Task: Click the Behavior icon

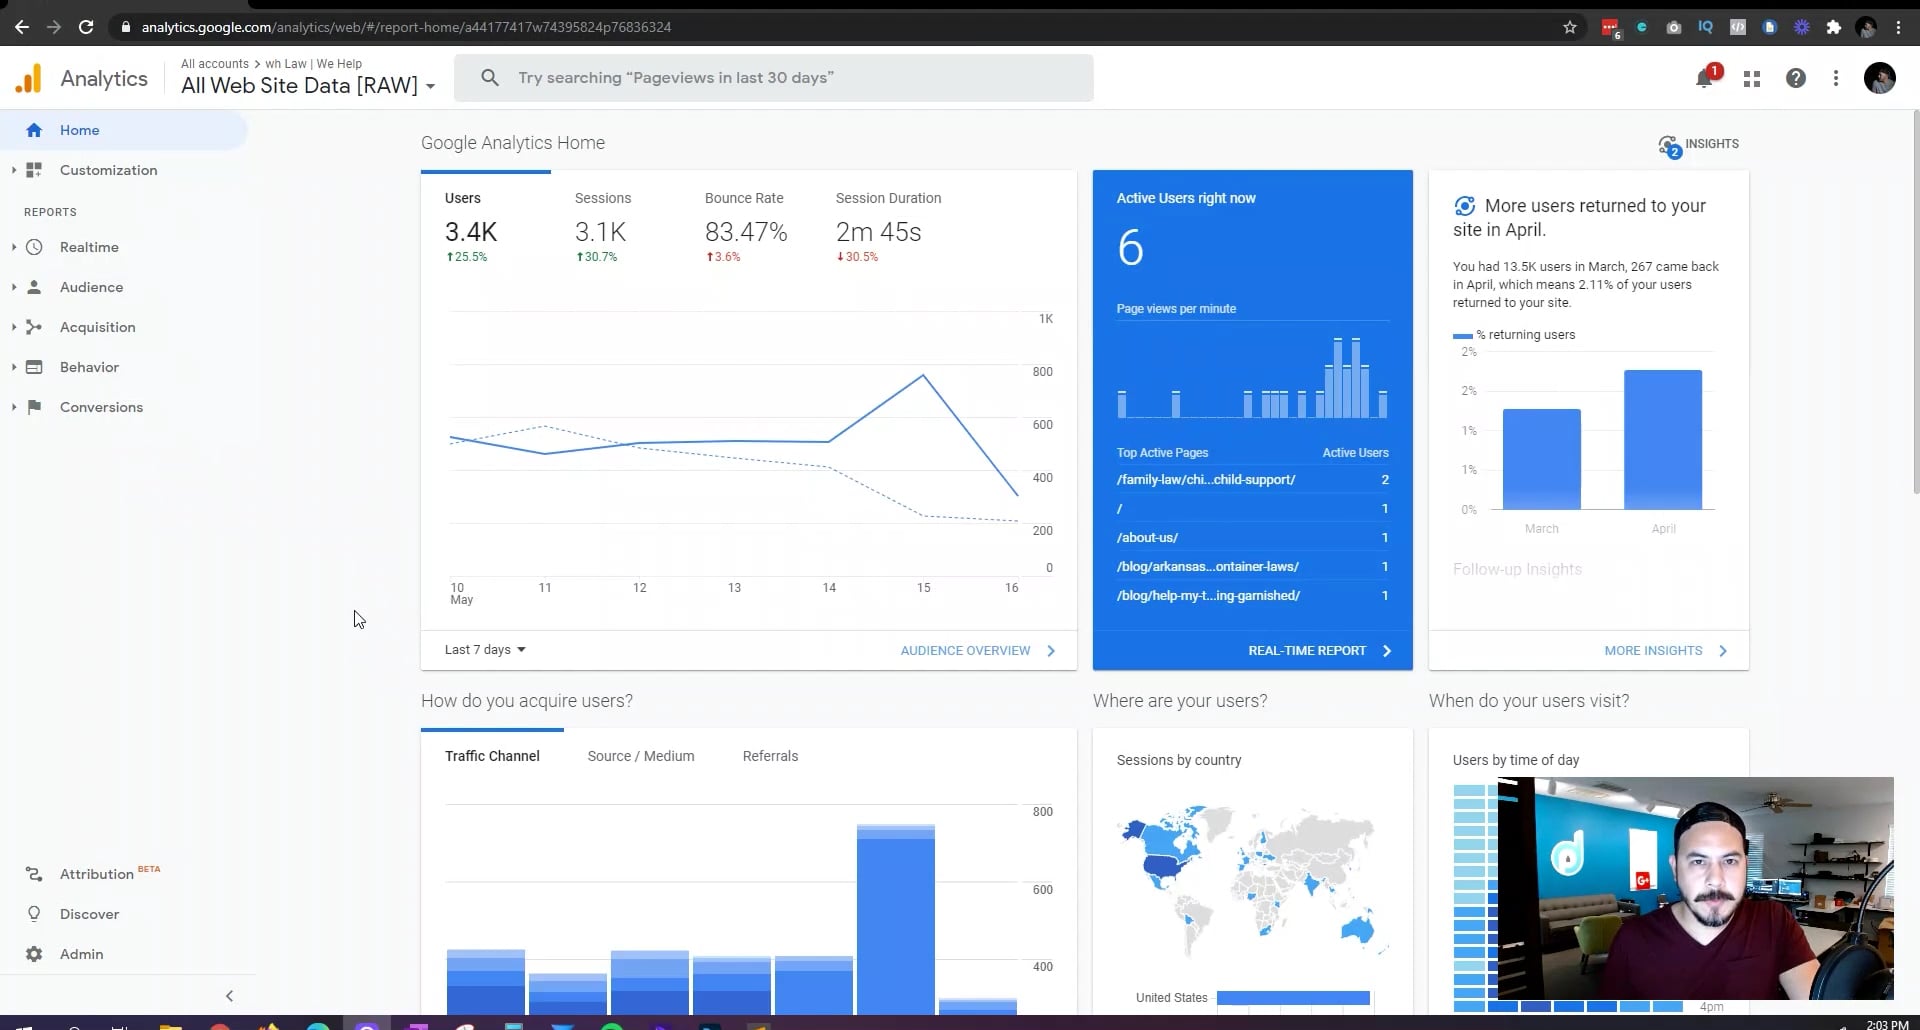Action: point(34,367)
